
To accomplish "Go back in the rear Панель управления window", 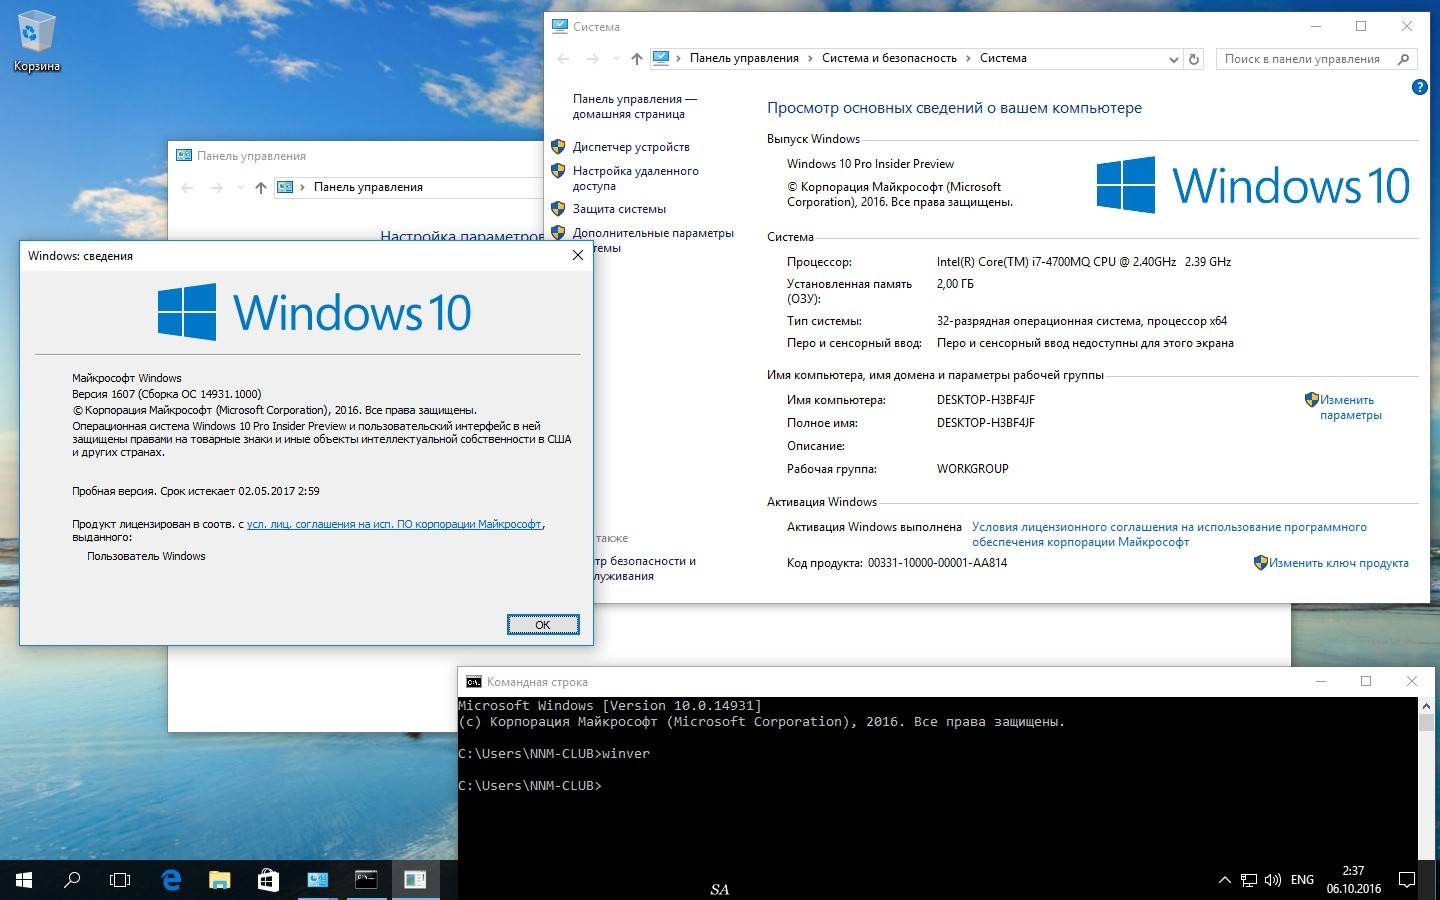I will 187,188.
